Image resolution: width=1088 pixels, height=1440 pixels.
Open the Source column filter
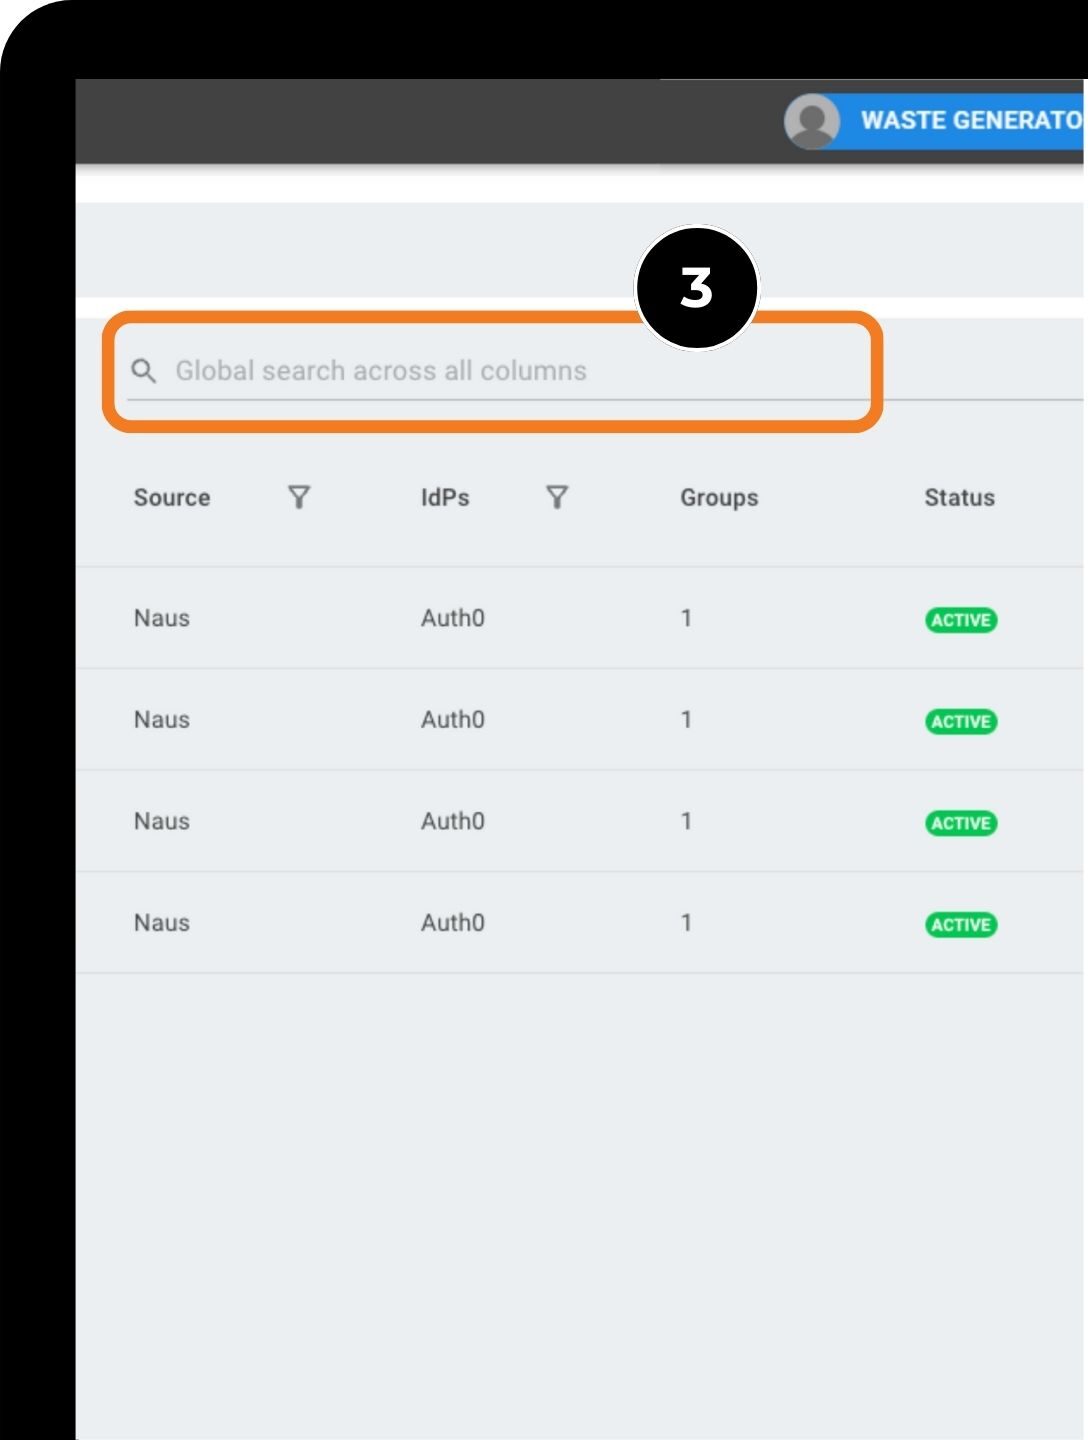click(299, 497)
